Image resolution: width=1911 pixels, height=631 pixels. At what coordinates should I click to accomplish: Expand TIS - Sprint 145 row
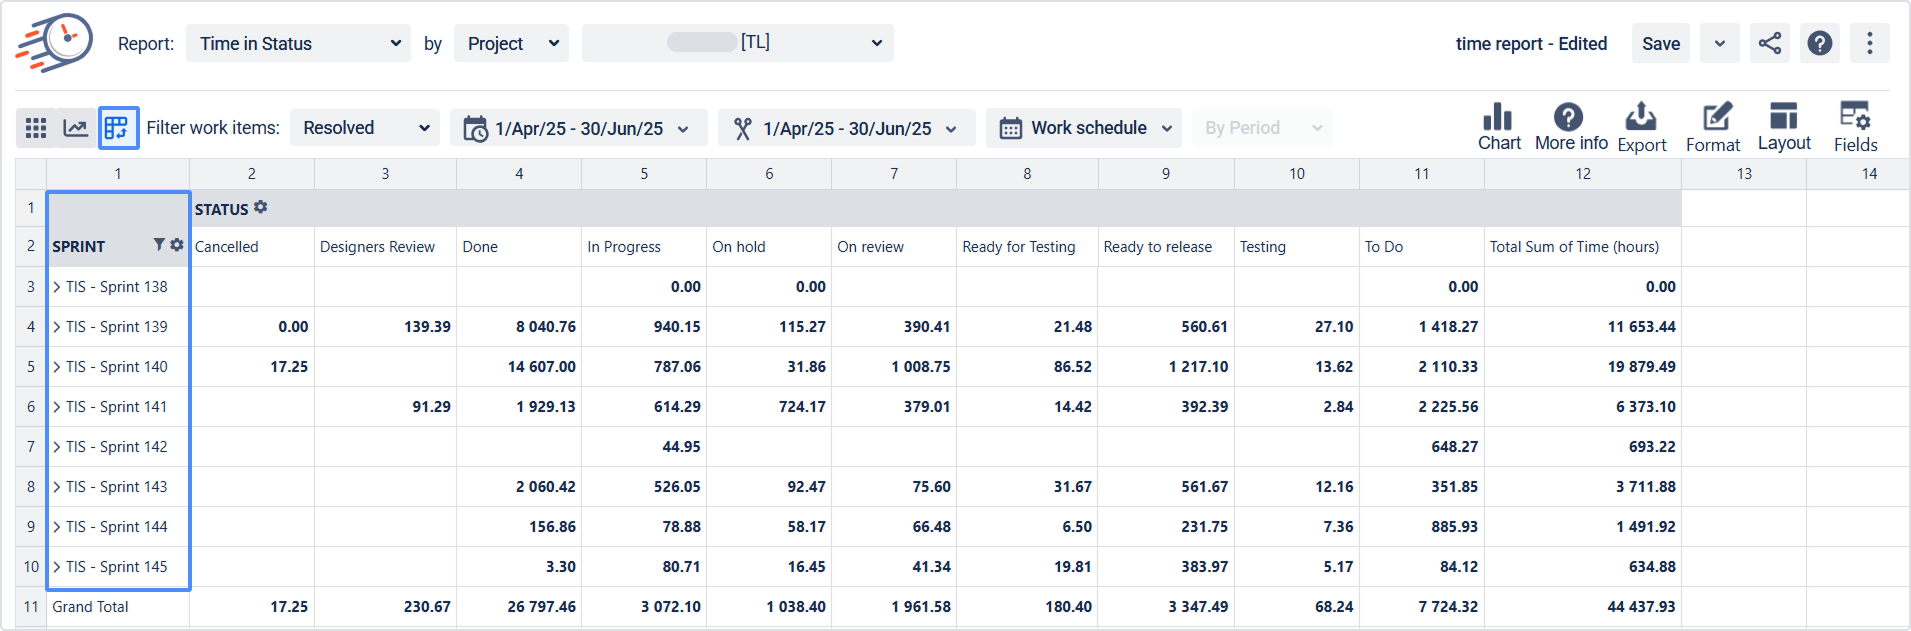(x=57, y=567)
